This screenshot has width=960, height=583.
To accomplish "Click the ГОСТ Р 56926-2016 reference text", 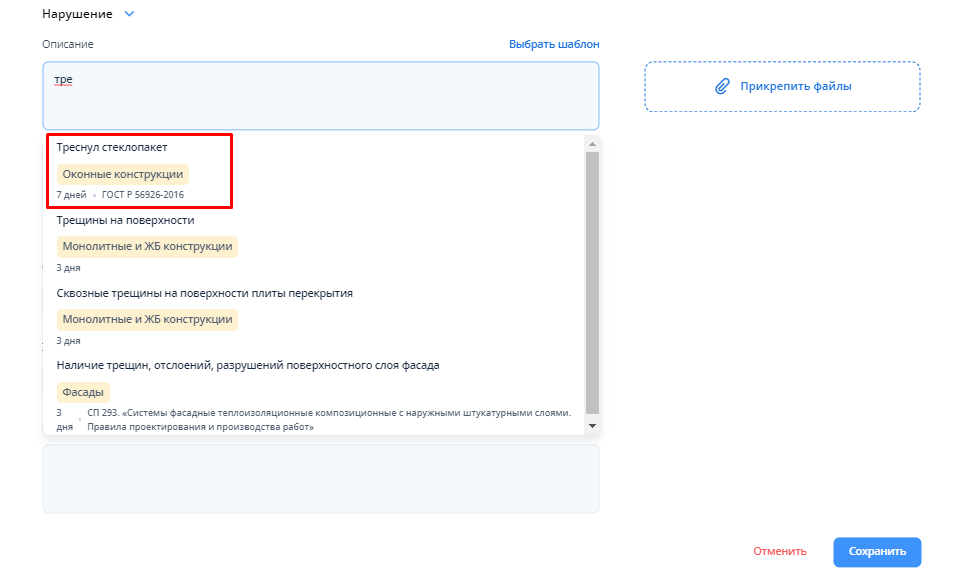I will point(143,195).
